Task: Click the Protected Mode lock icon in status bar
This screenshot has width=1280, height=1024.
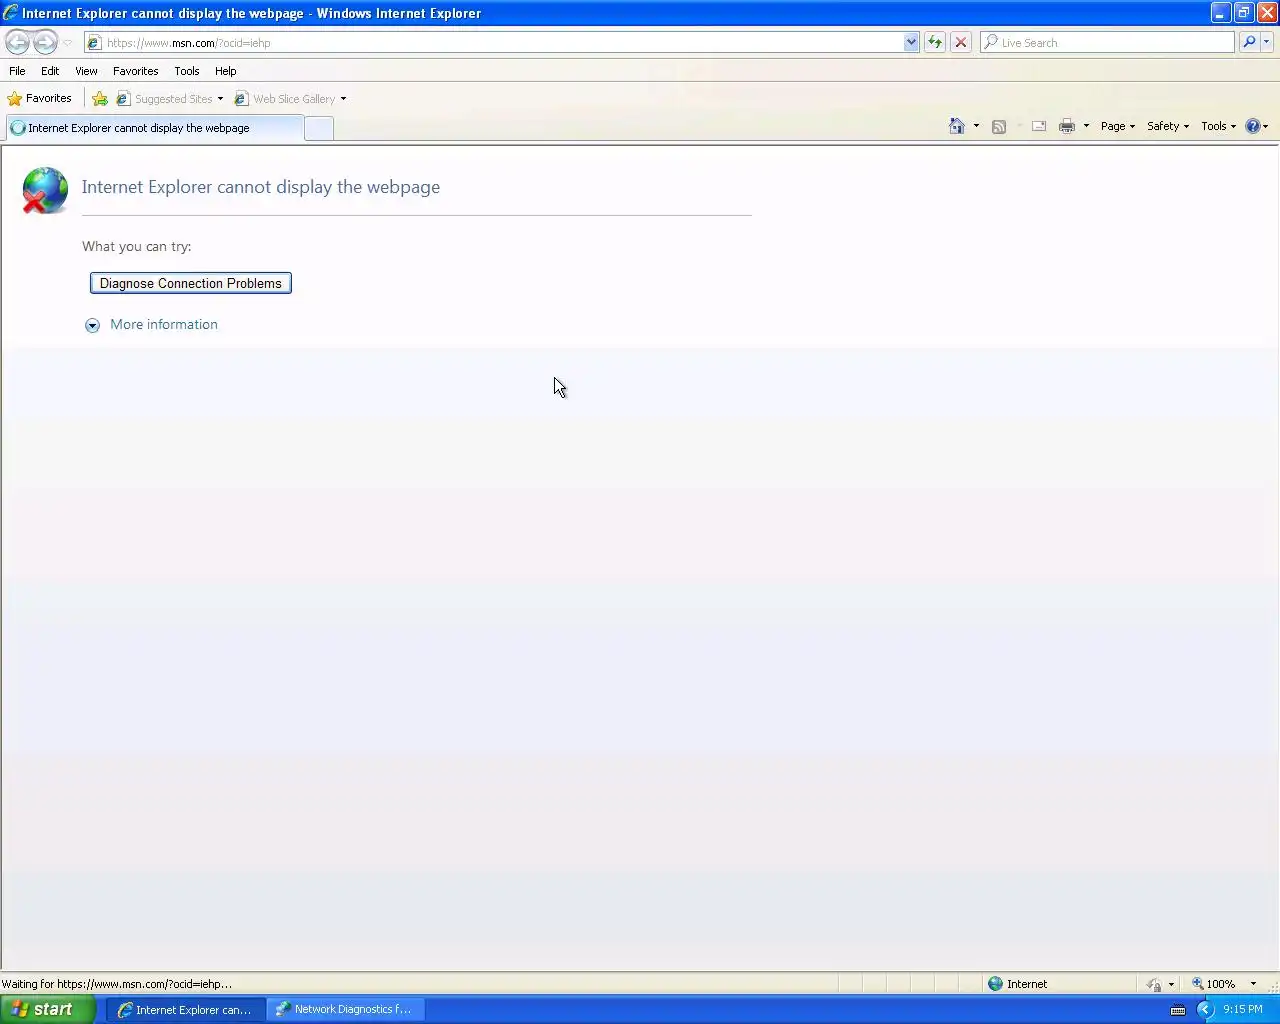Action: (1155, 984)
